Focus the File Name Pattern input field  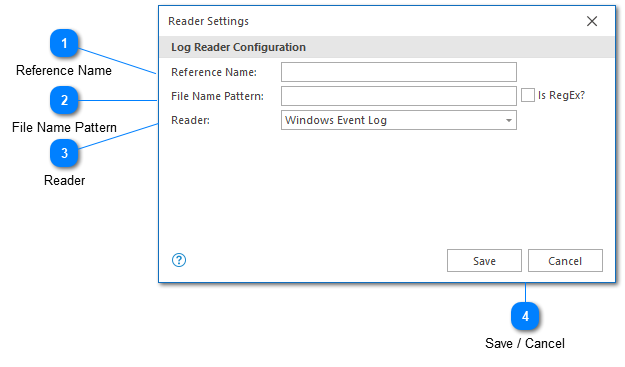[x=399, y=96]
